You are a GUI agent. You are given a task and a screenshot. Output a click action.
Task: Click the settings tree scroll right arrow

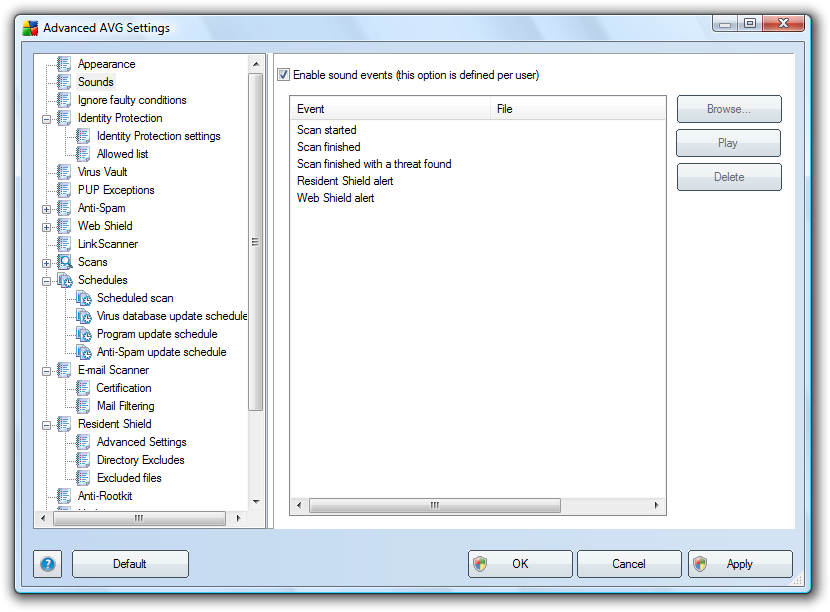[x=239, y=518]
